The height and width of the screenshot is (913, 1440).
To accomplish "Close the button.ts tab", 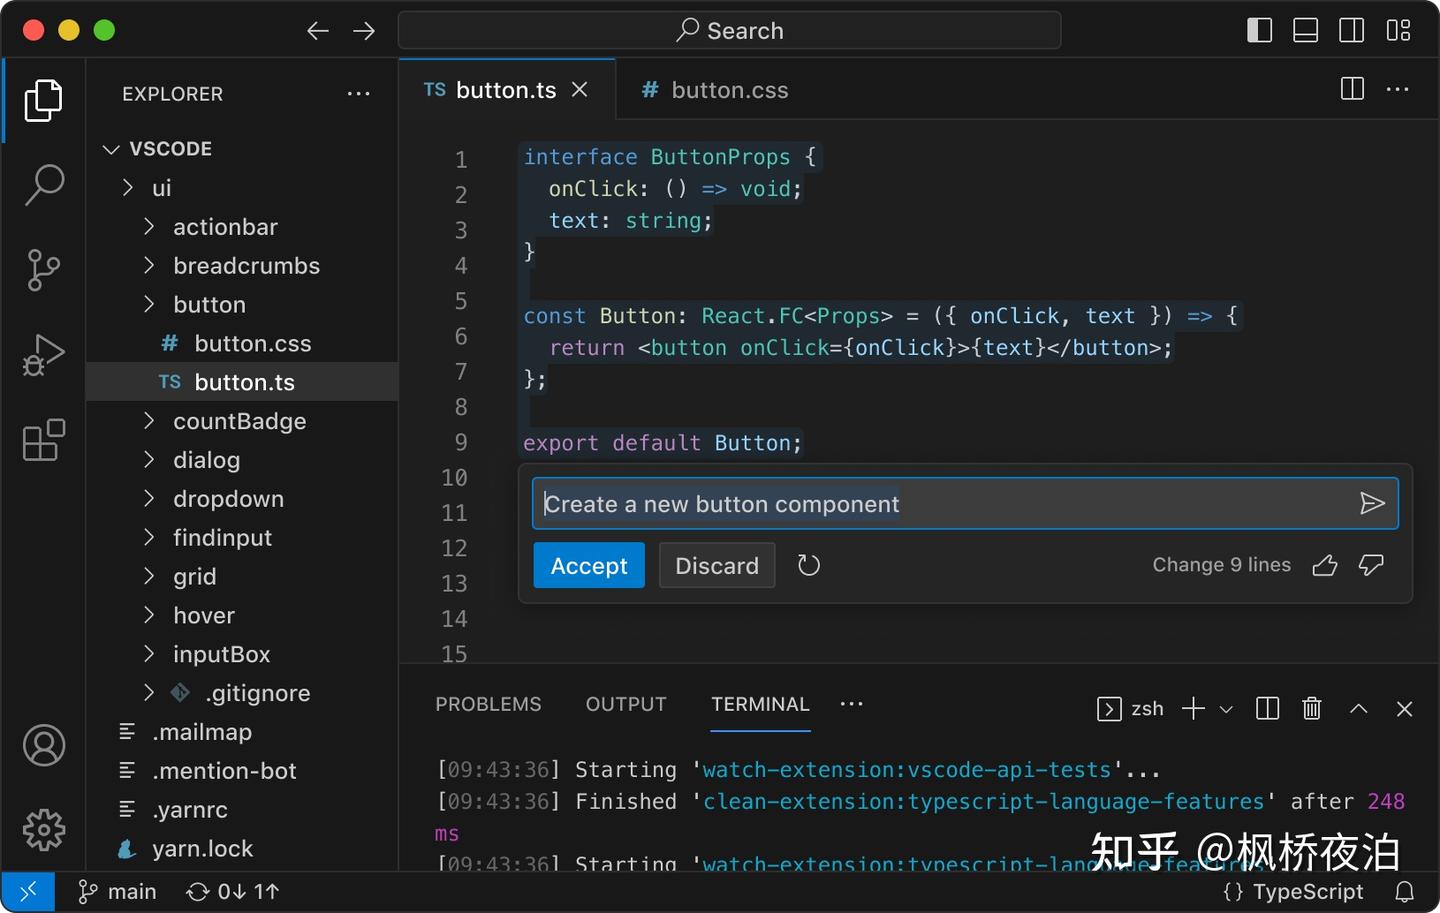I will (579, 90).
